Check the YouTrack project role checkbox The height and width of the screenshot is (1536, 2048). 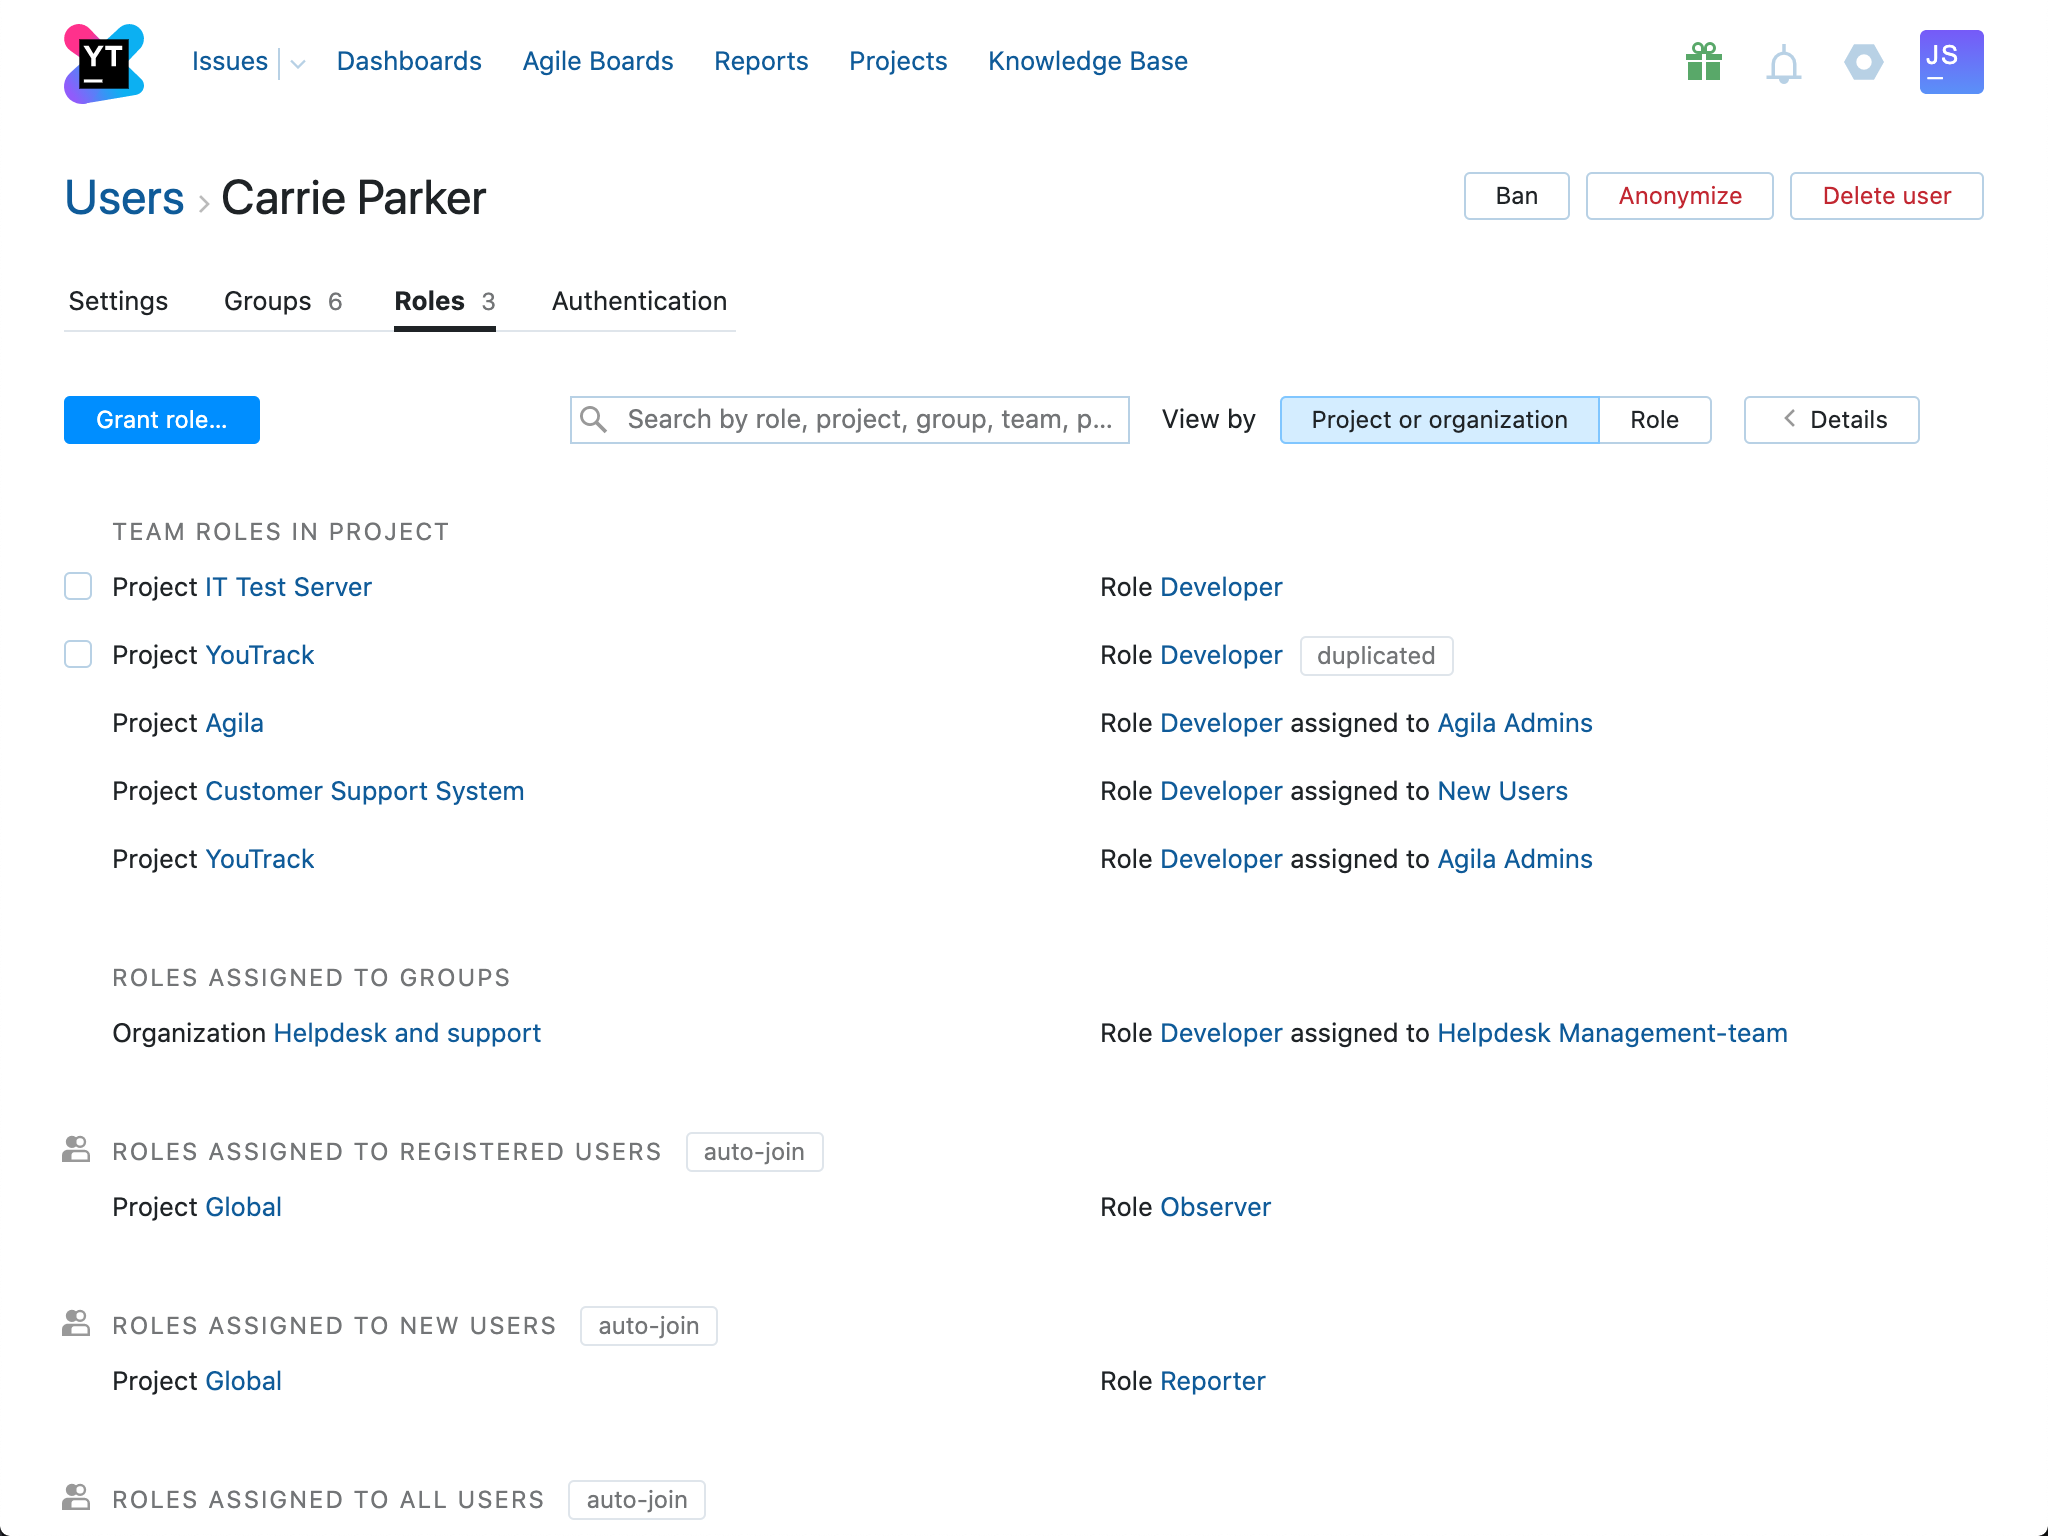pos(78,654)
